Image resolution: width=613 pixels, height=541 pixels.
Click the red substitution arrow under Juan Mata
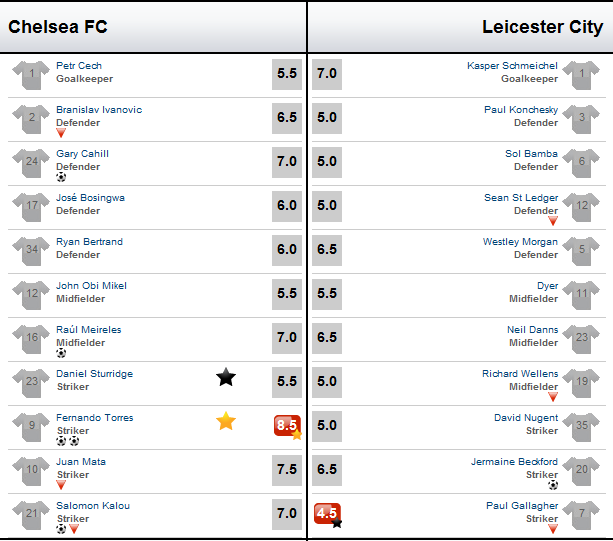(x=61, y=485)
